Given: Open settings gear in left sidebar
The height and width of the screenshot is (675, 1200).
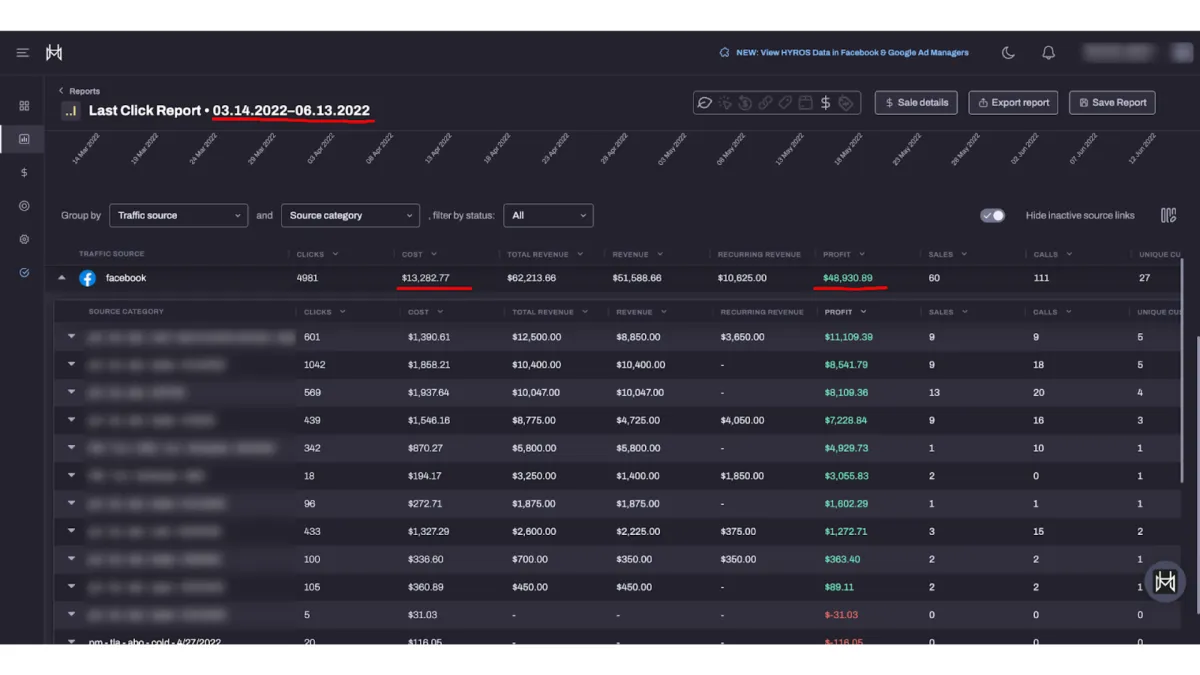Looking at the screenshot, I should [24, 240].
